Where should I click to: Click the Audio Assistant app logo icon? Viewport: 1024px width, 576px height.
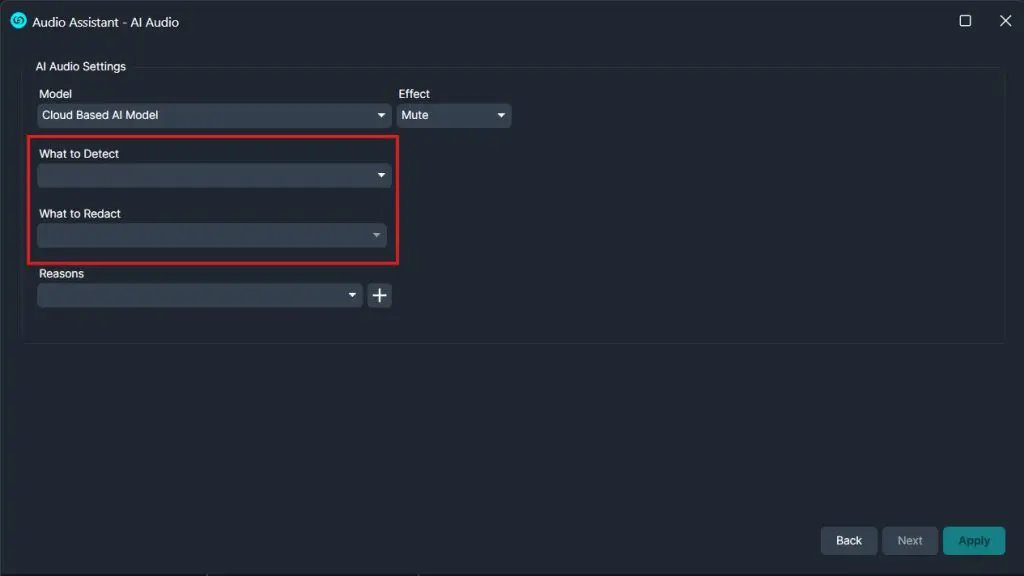click(18, 21)
